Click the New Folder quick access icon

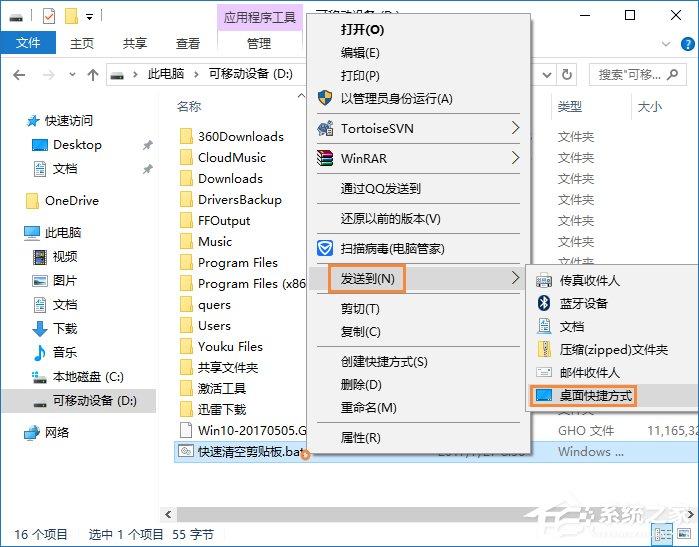[71, 16]
